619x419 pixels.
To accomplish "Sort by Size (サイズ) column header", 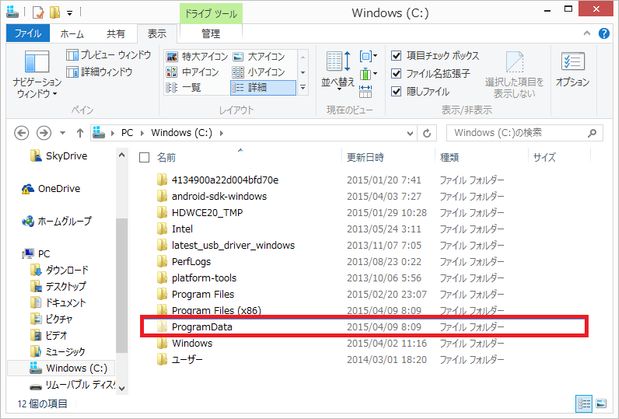I will (544, 158).
